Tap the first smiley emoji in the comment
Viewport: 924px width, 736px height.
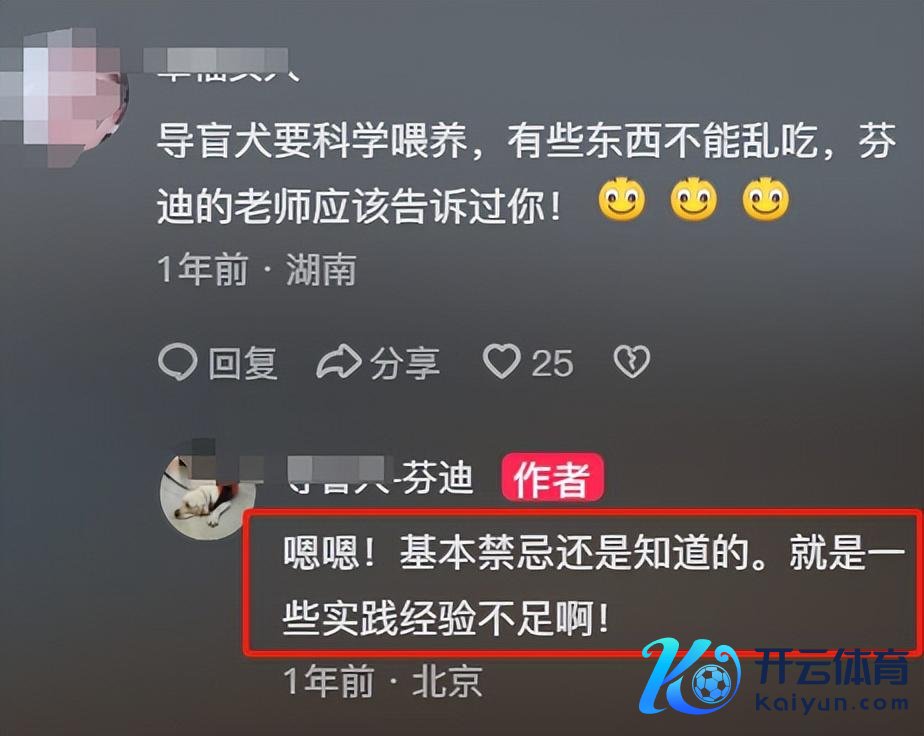tap(622, 199)
